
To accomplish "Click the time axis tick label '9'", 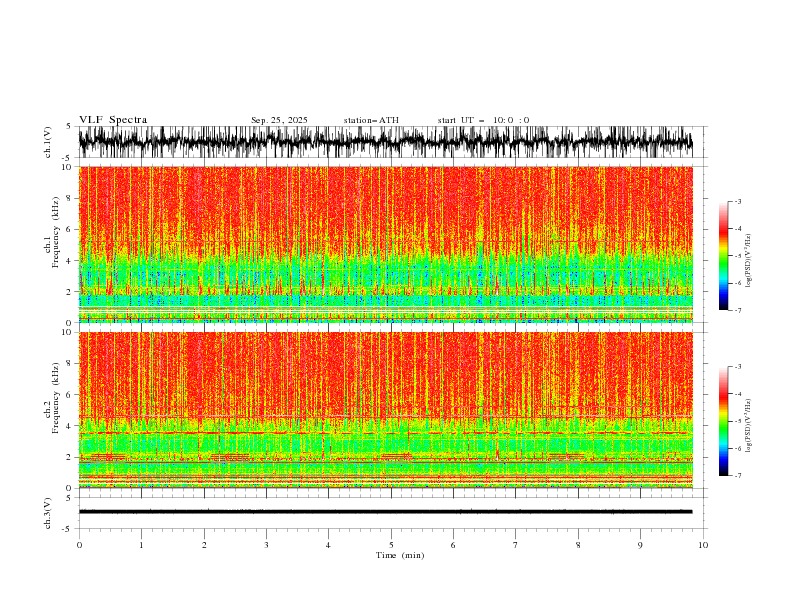I will click(640, 545).
